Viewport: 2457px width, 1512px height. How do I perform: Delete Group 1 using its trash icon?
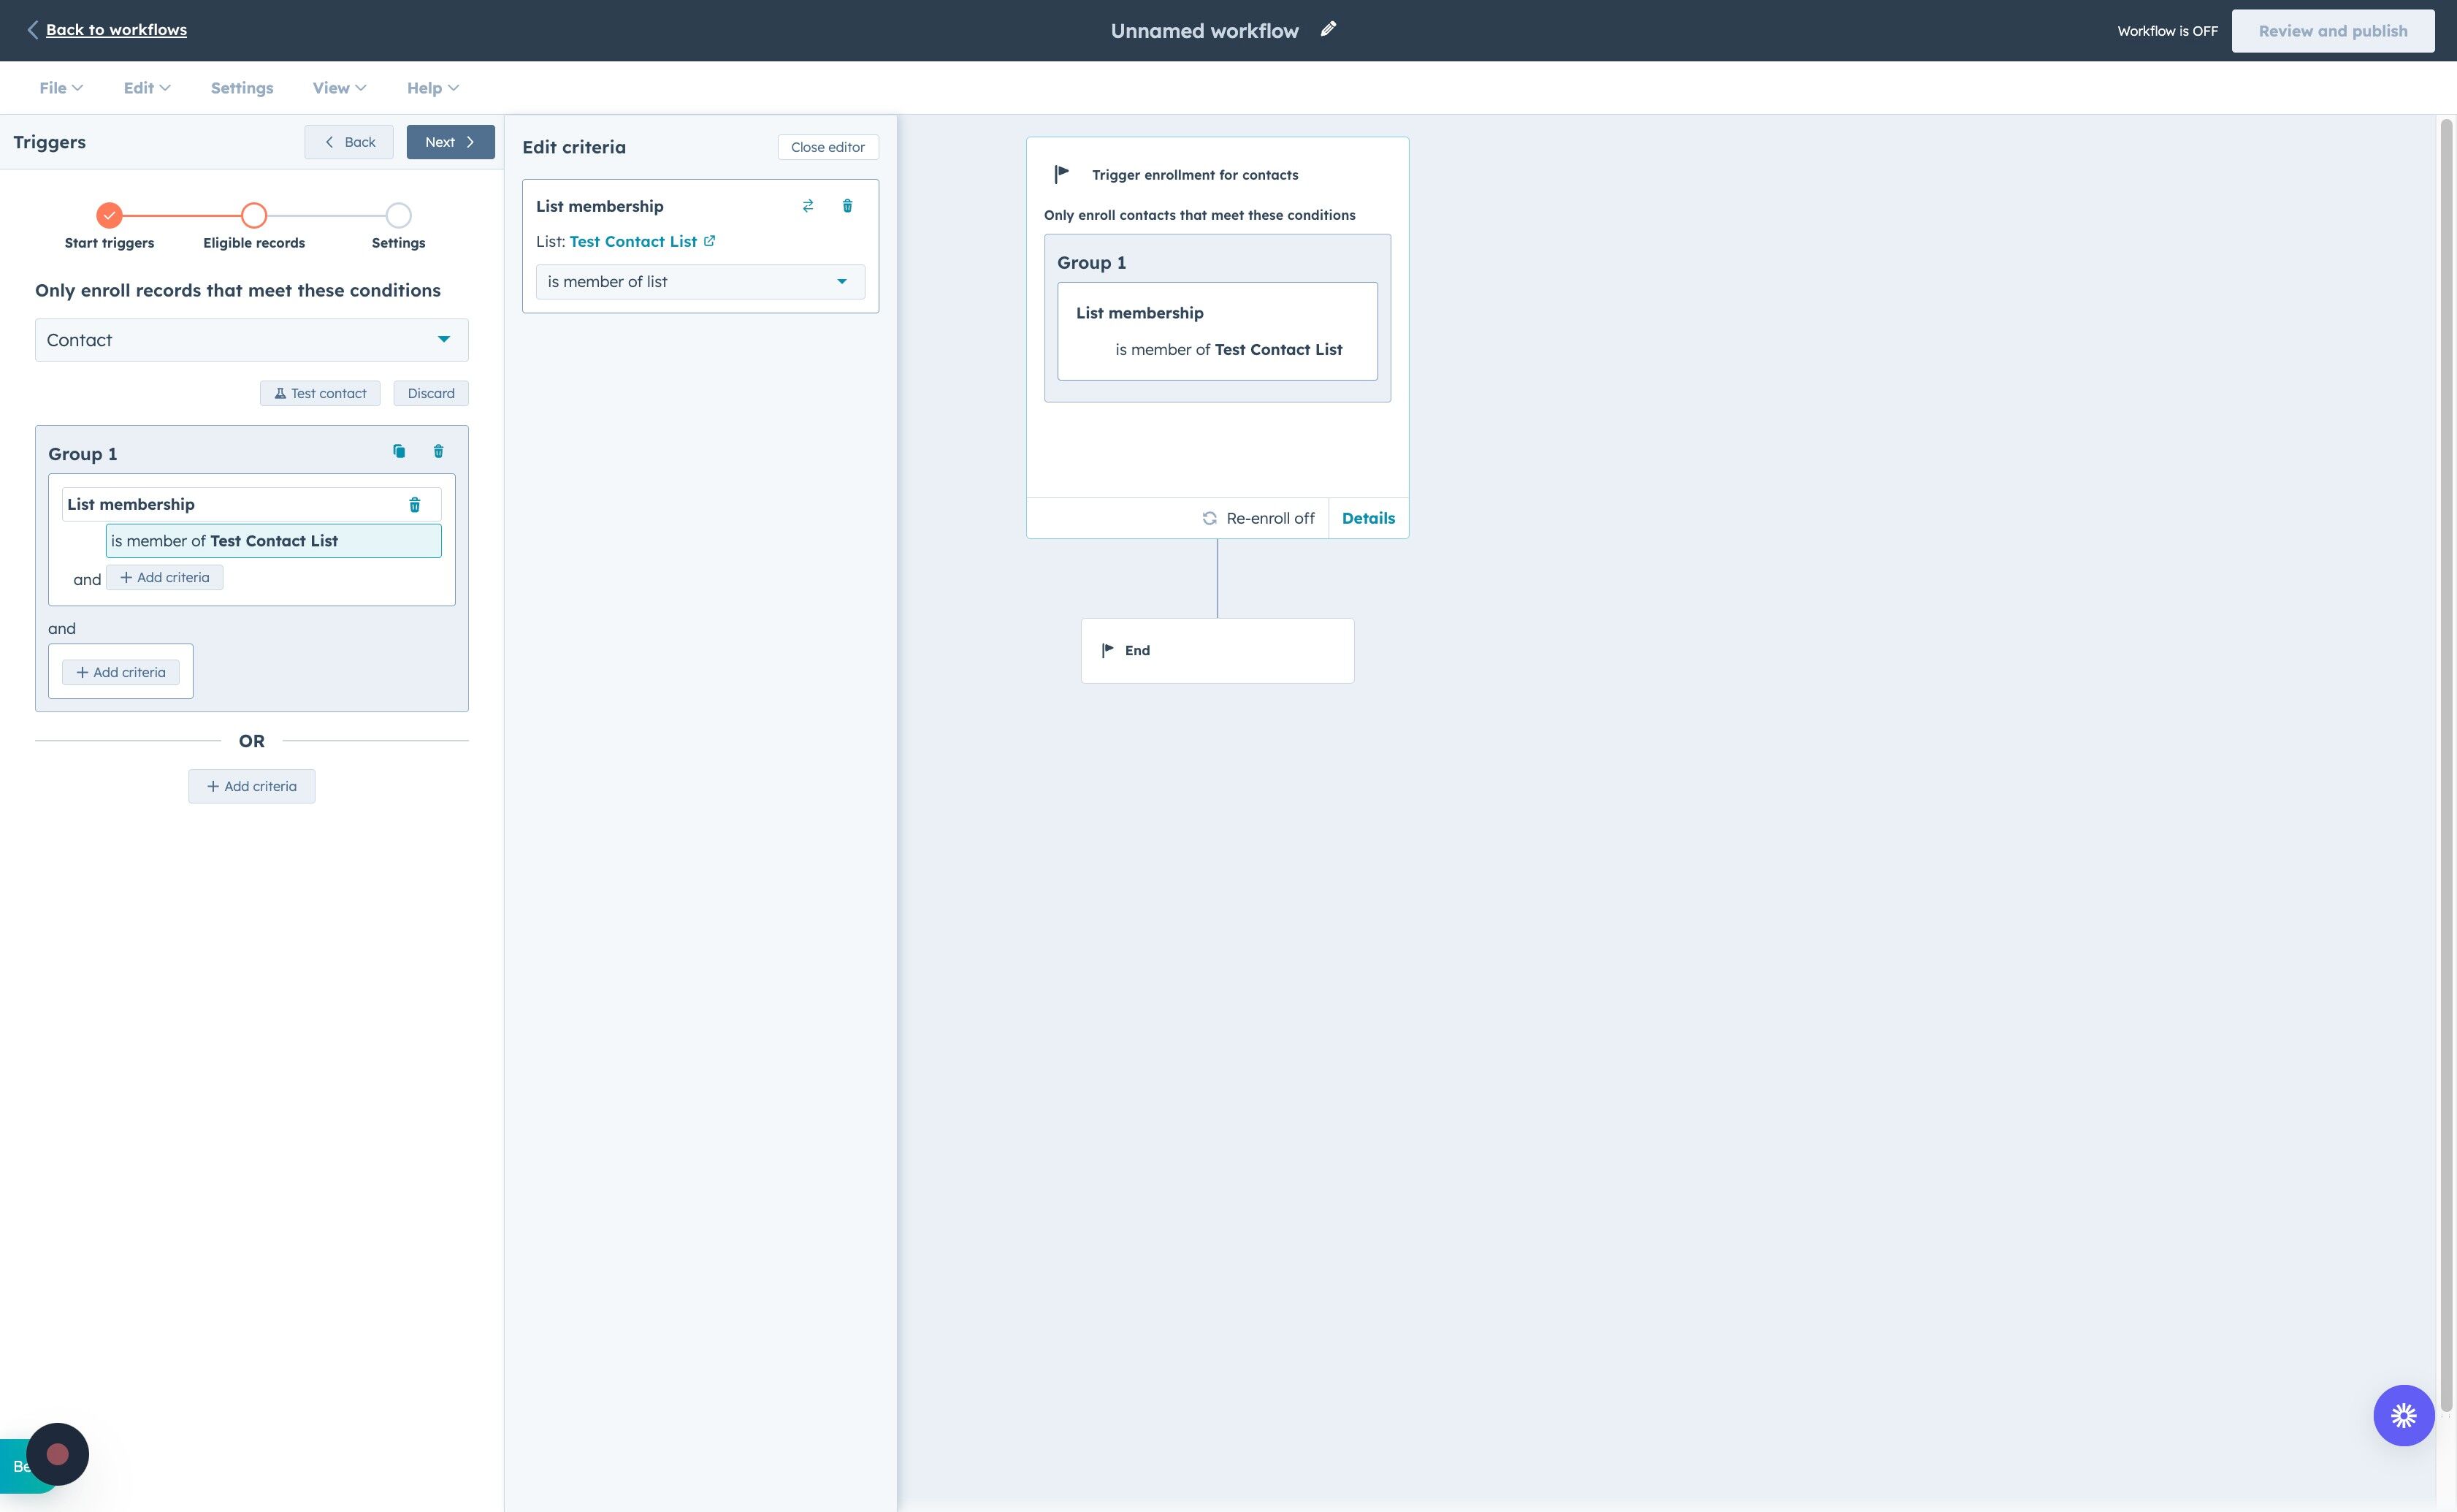tap(438, 451)
